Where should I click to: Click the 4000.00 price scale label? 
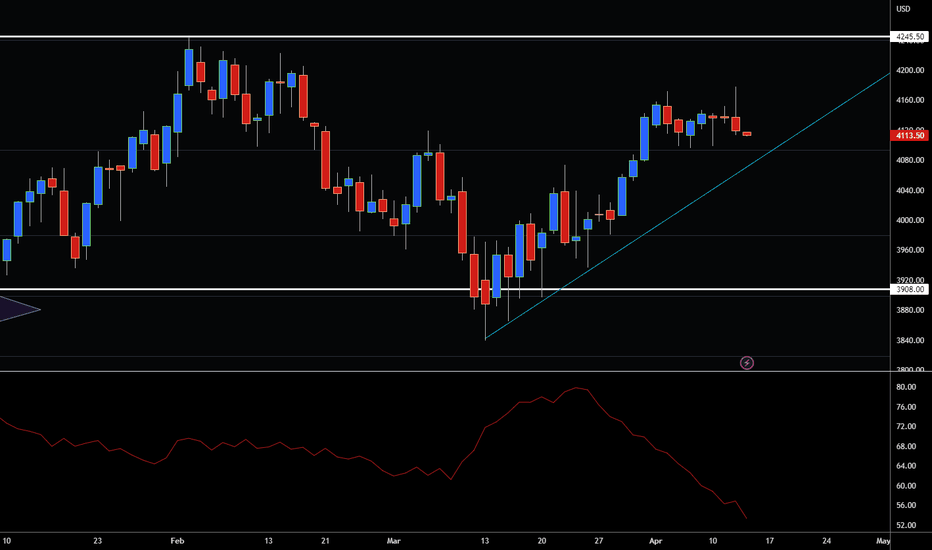click(x=910, y=220)
